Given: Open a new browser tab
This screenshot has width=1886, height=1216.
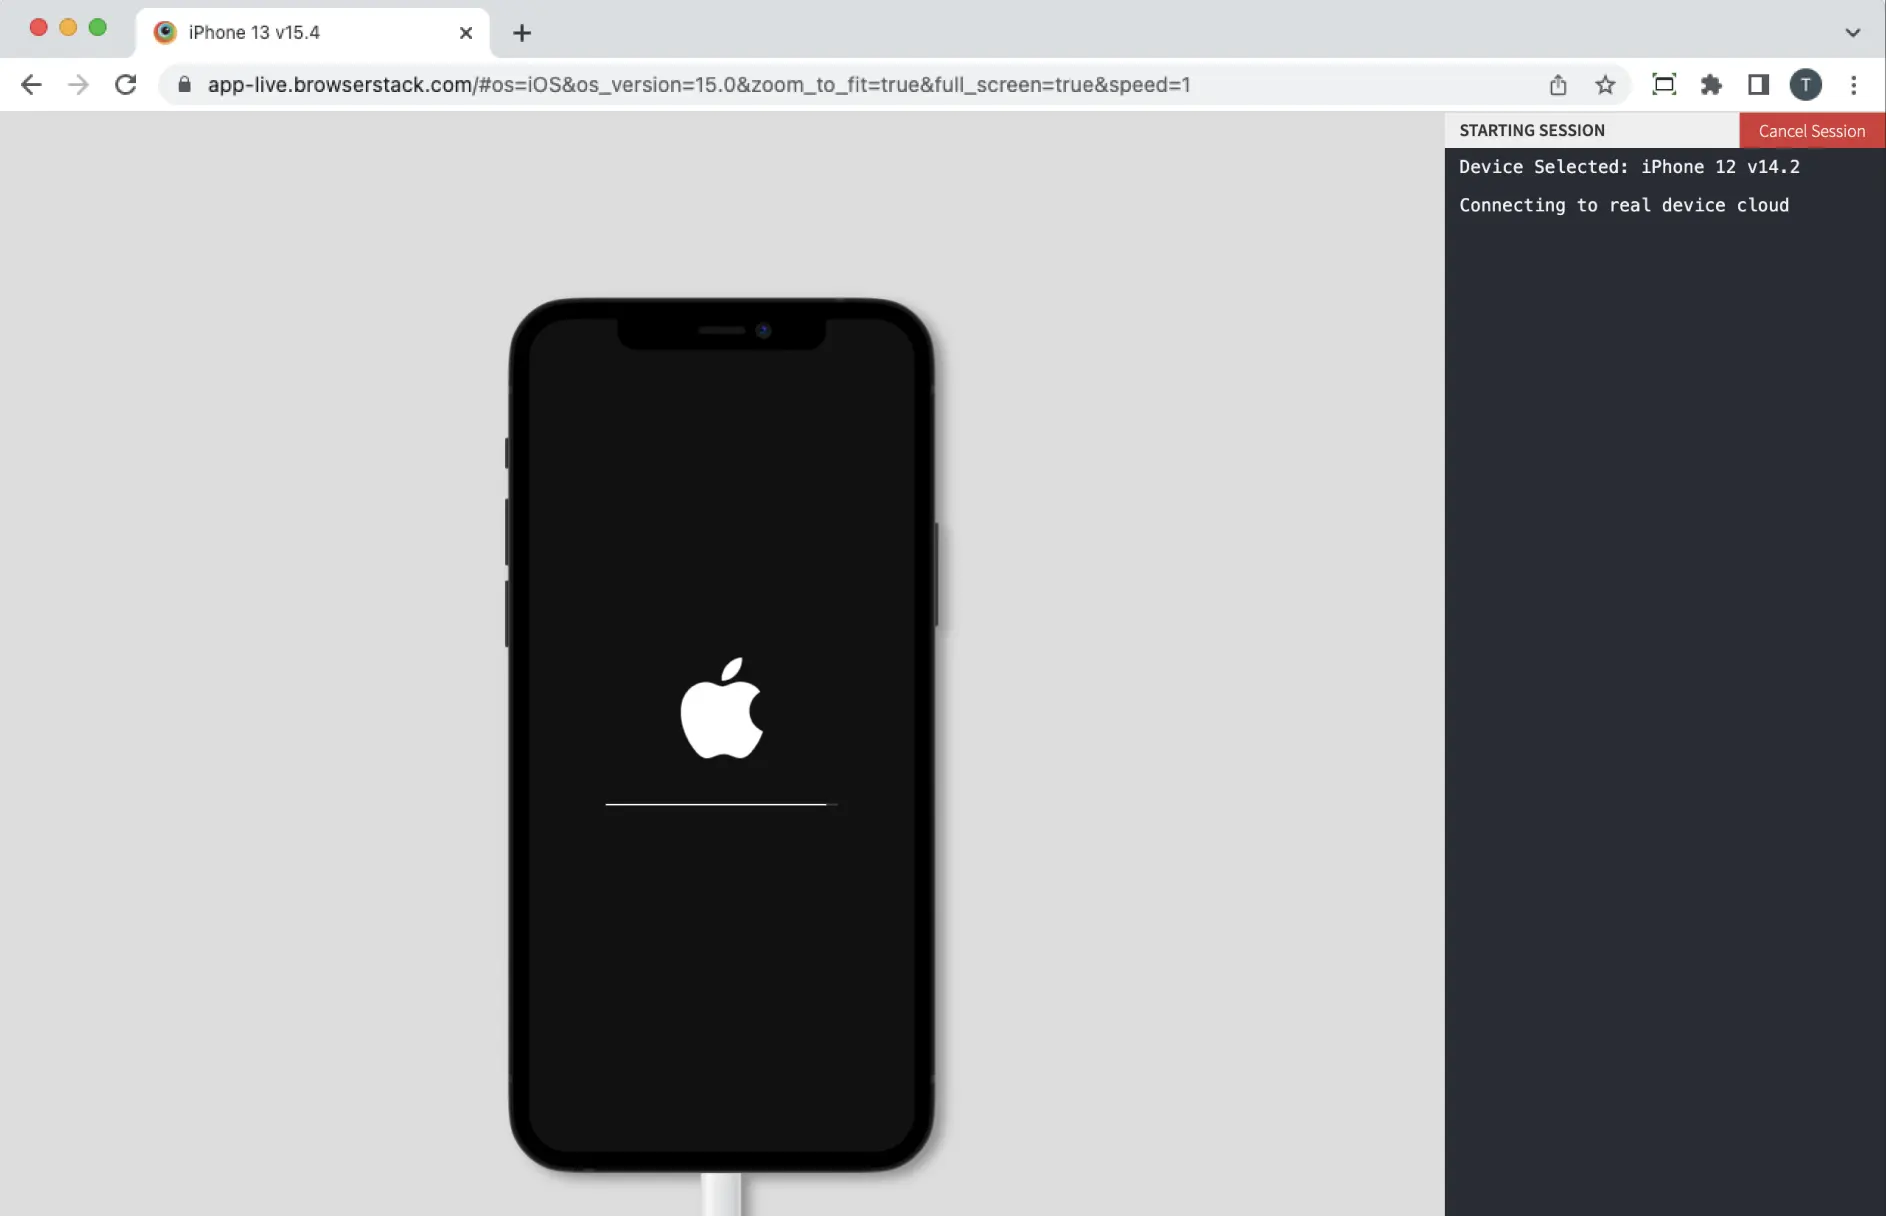Looking at the screenshot, I should click(x=521, y=33).
